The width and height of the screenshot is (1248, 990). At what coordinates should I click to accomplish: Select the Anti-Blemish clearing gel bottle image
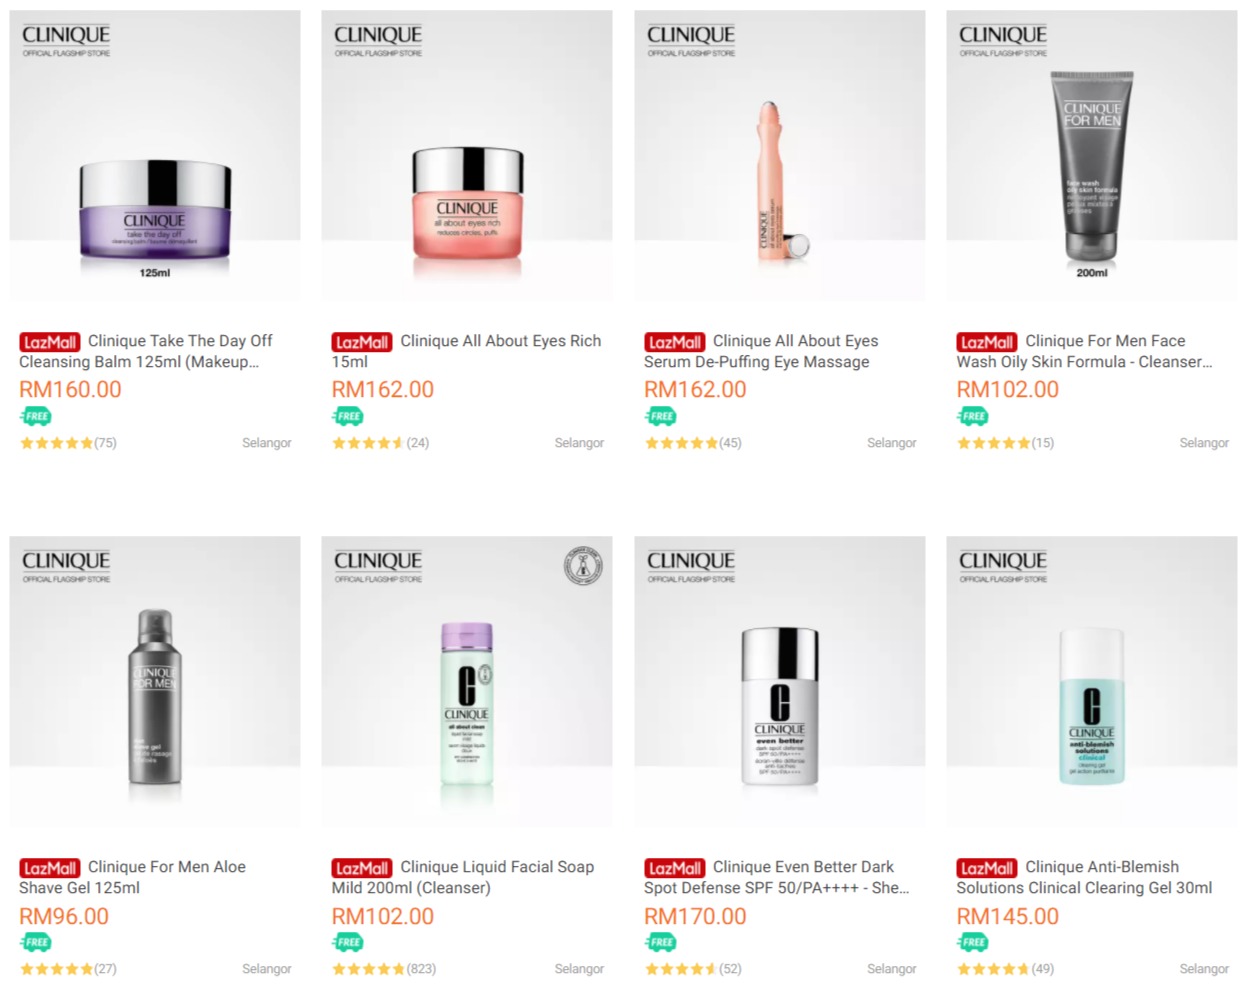point(1092,682)
